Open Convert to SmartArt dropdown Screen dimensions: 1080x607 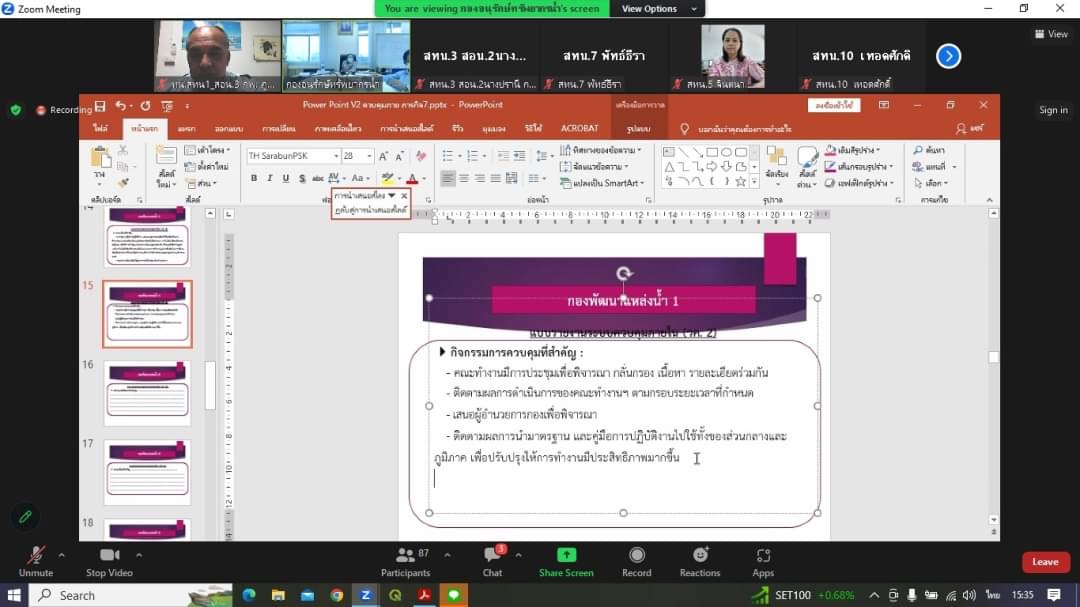[603, 183]
